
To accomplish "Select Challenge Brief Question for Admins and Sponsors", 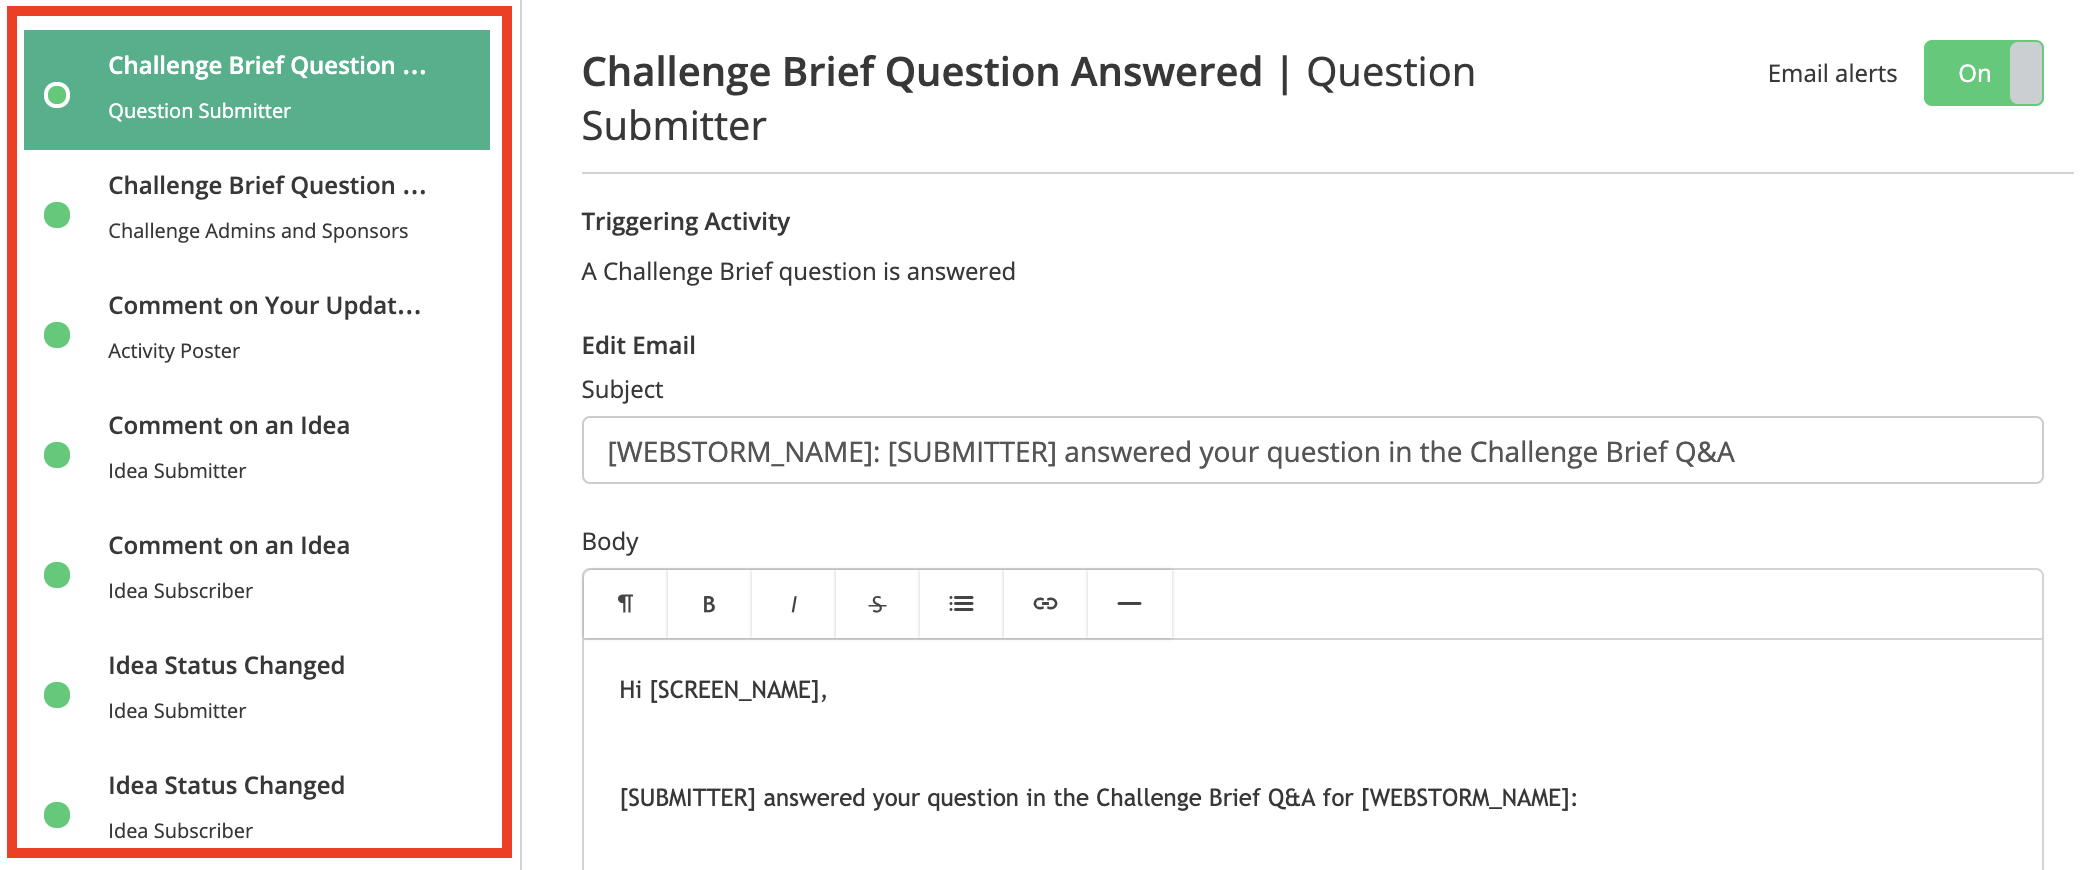I will pos(257,210).
